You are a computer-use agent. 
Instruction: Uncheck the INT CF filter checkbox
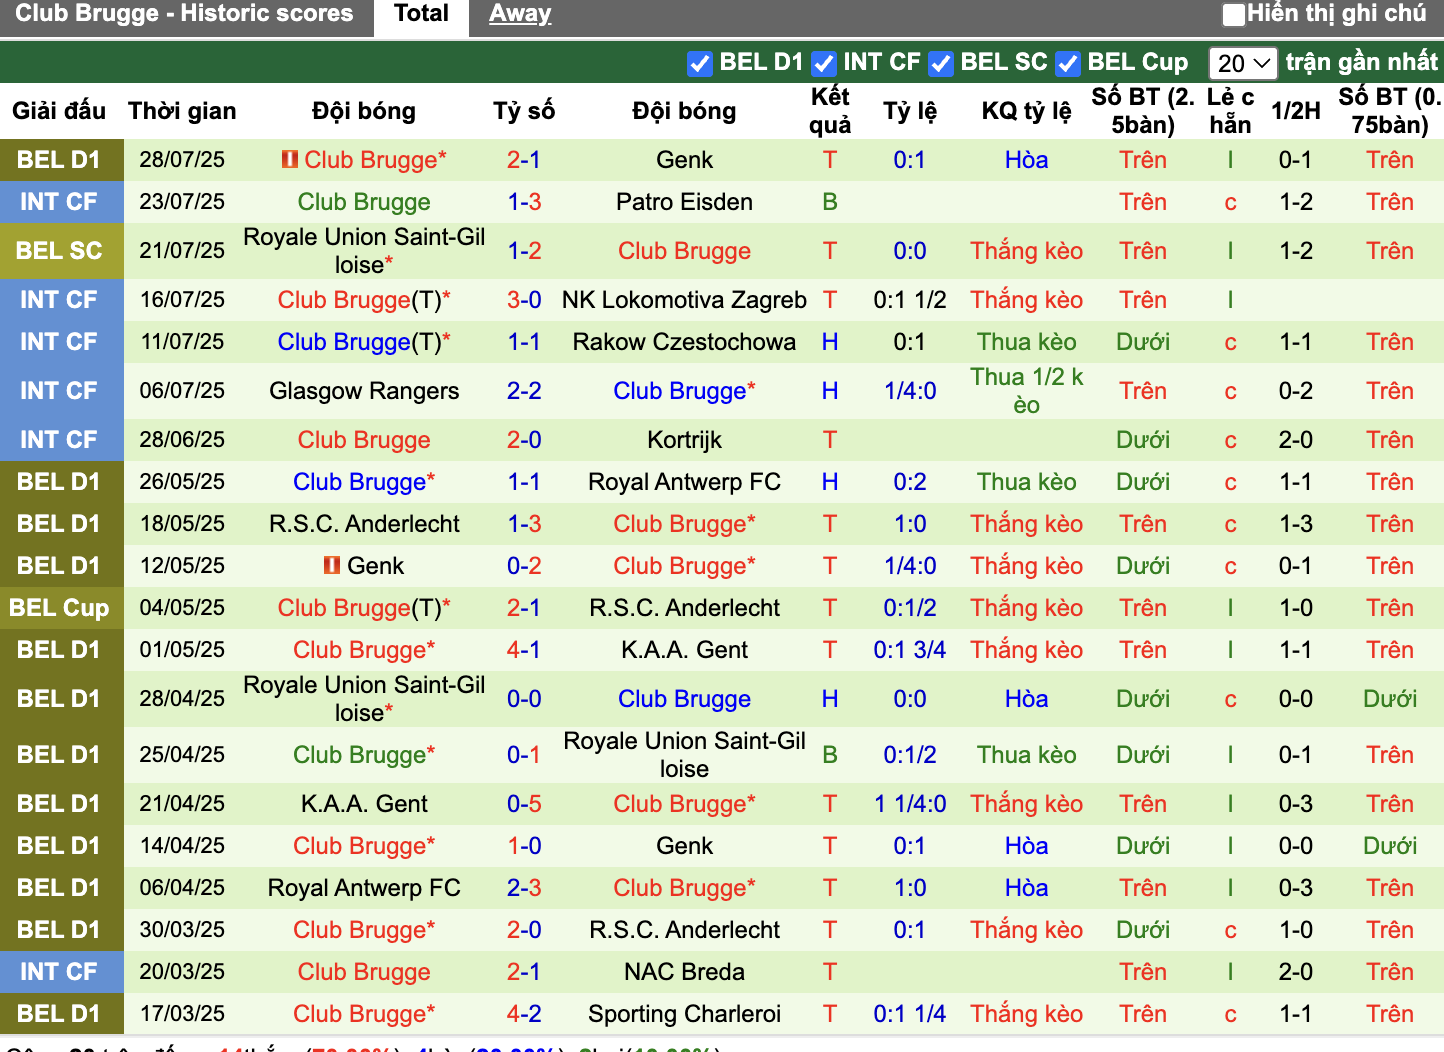click(824, 63)
